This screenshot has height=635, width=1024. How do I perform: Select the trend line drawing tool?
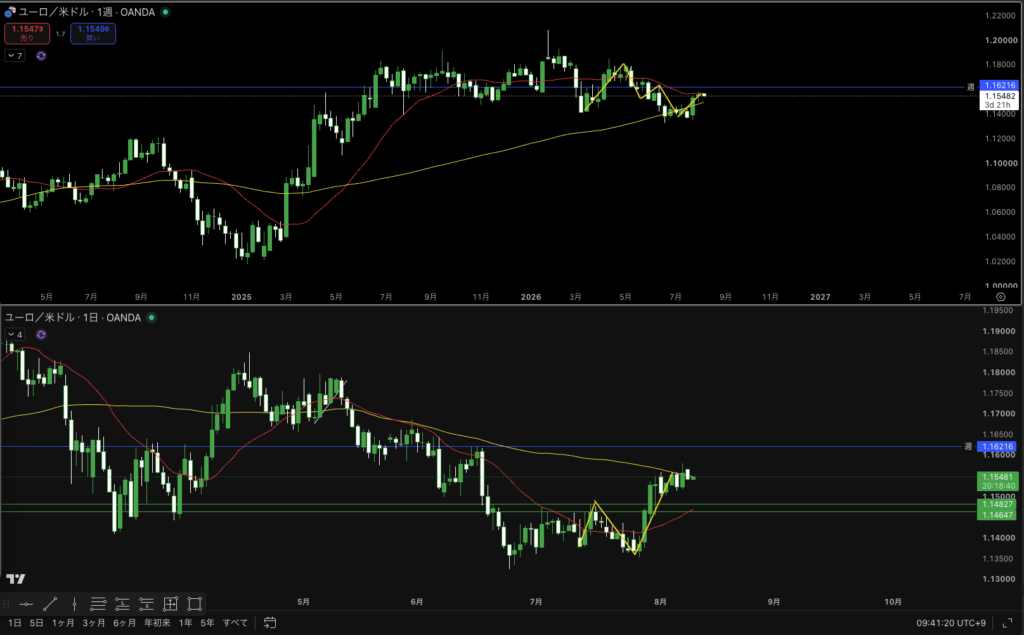pyautogui.click(x=50, y=604)
